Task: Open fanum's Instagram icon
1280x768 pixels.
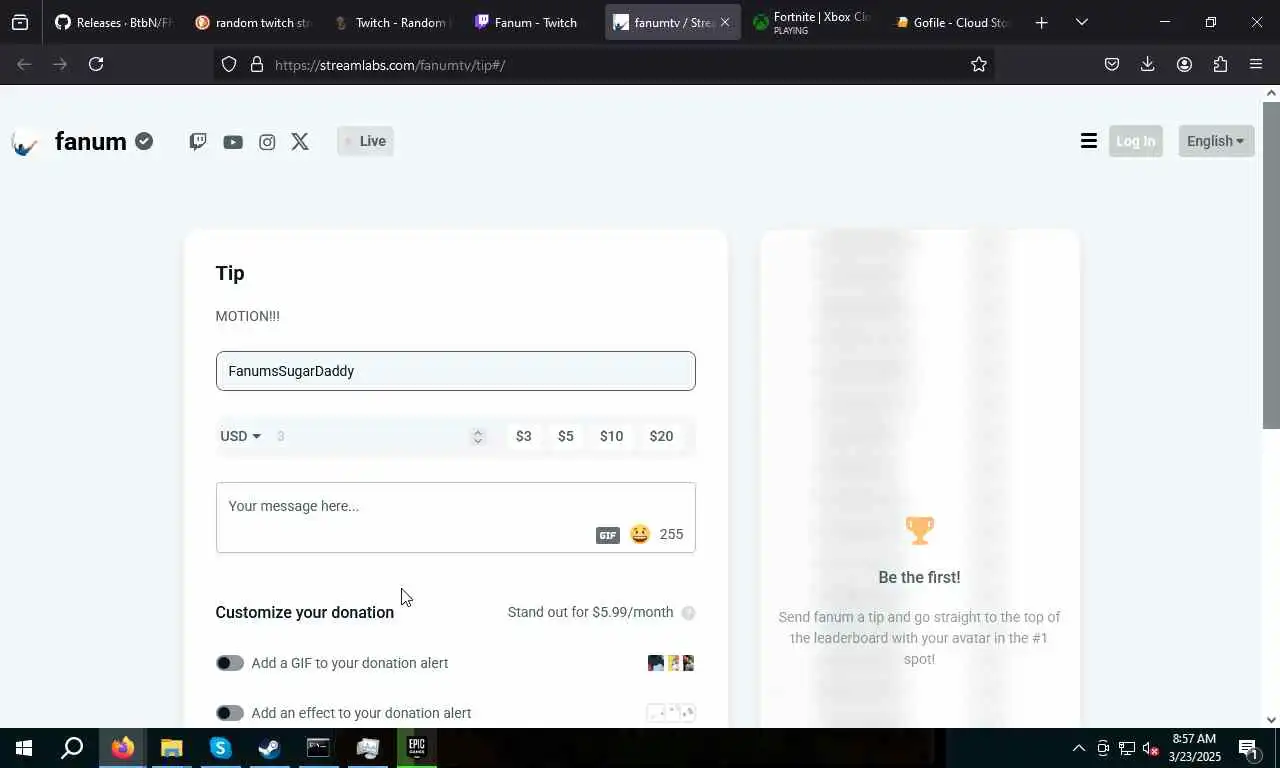Action: point(267,142)
